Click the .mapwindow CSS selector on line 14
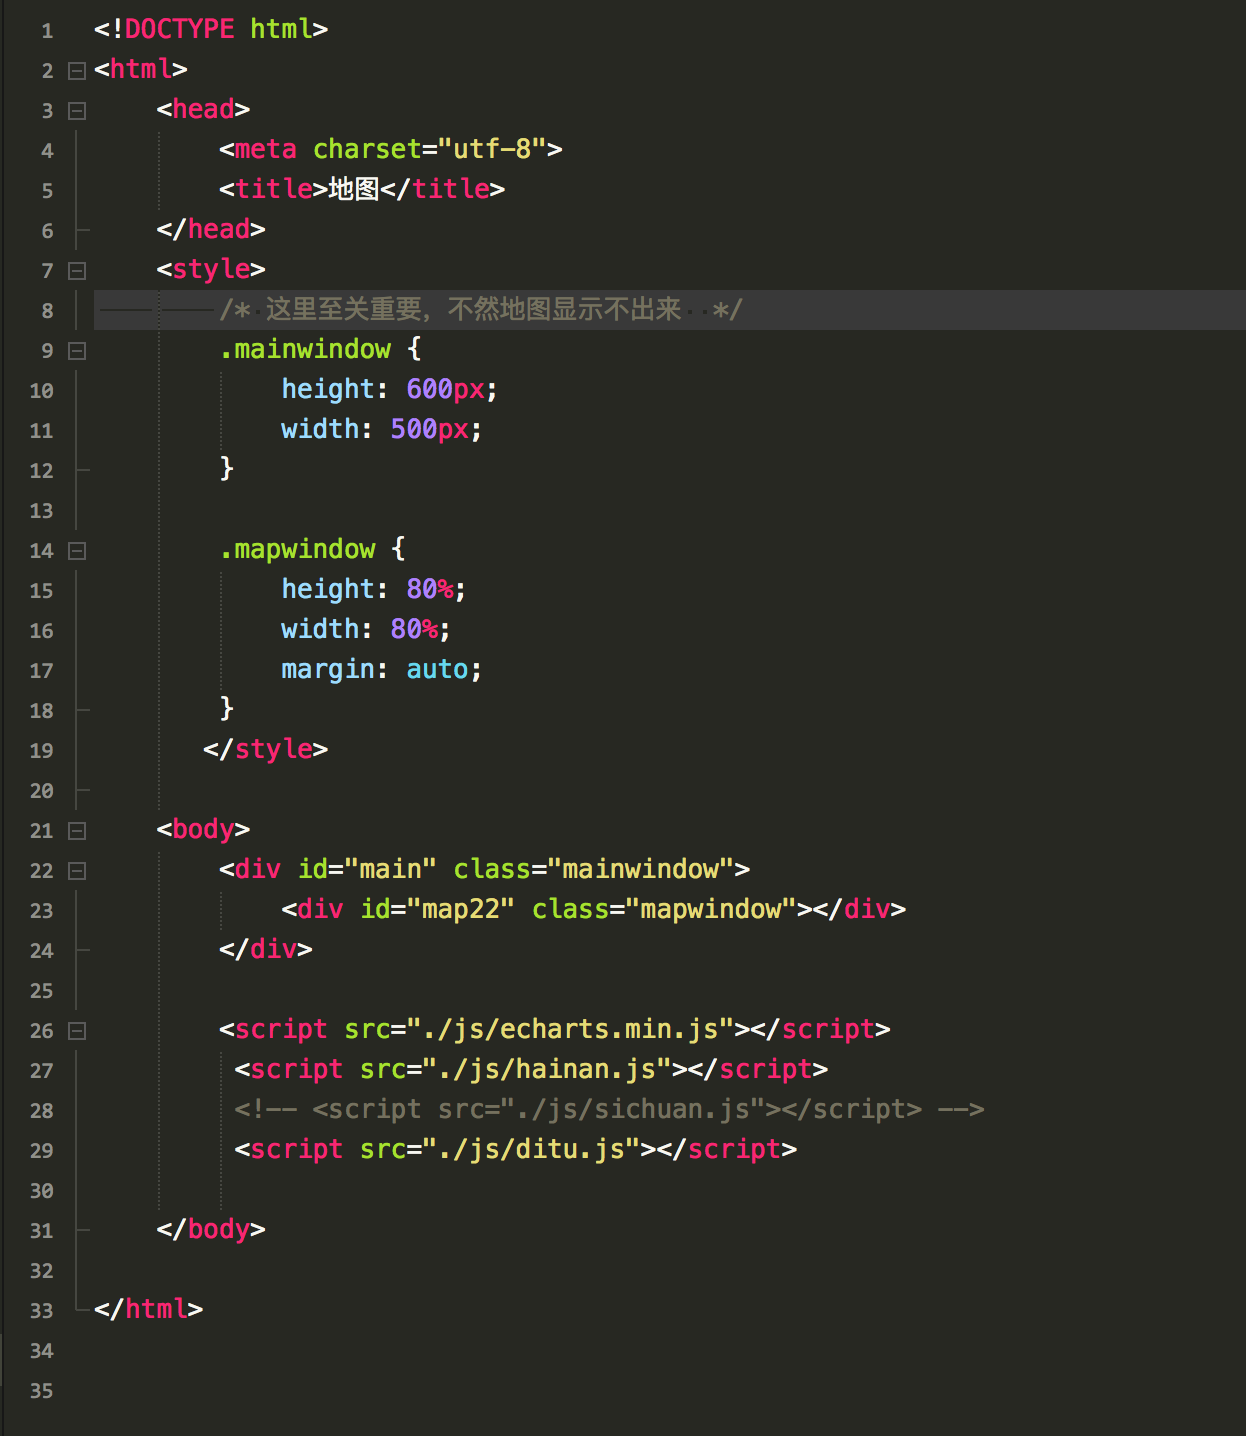The image size is (1246, 1436). [297, 549]
